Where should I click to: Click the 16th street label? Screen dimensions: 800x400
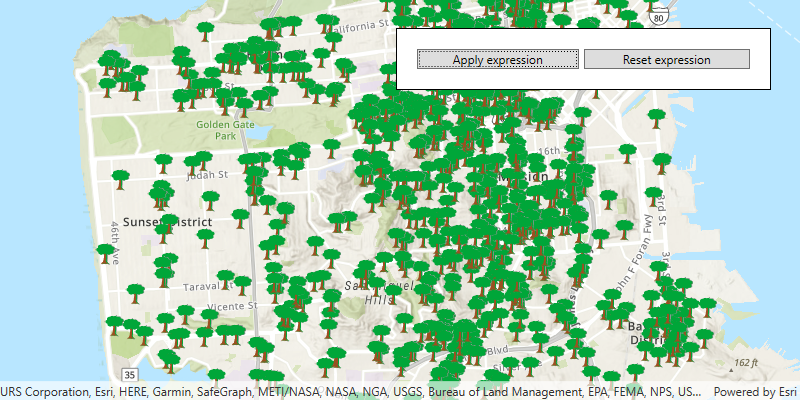pyautogui.click(x=549, y=151)
